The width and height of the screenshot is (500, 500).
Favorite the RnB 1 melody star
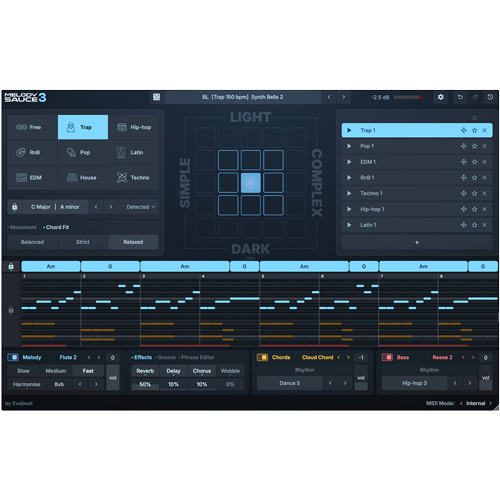(474, 178)
